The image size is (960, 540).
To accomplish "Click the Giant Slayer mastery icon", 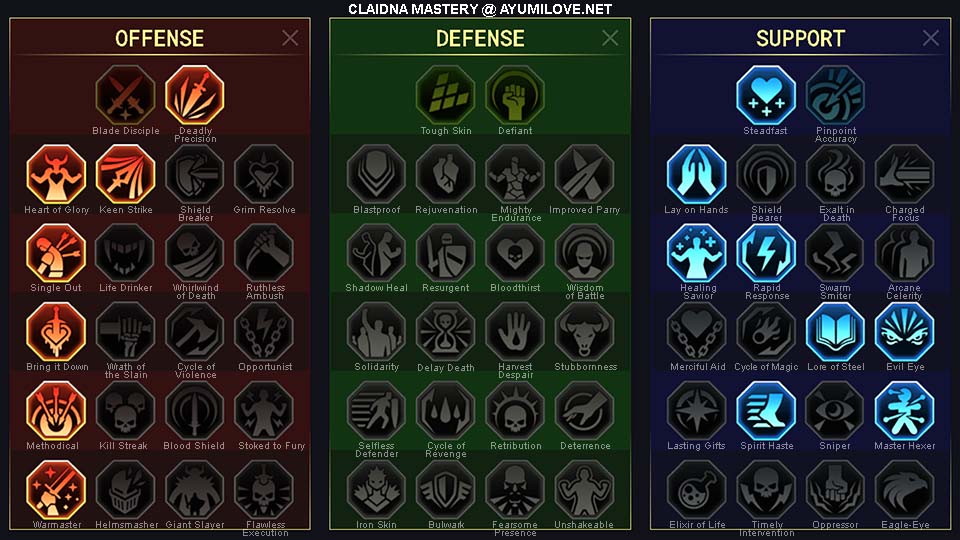I will [195, 490].
